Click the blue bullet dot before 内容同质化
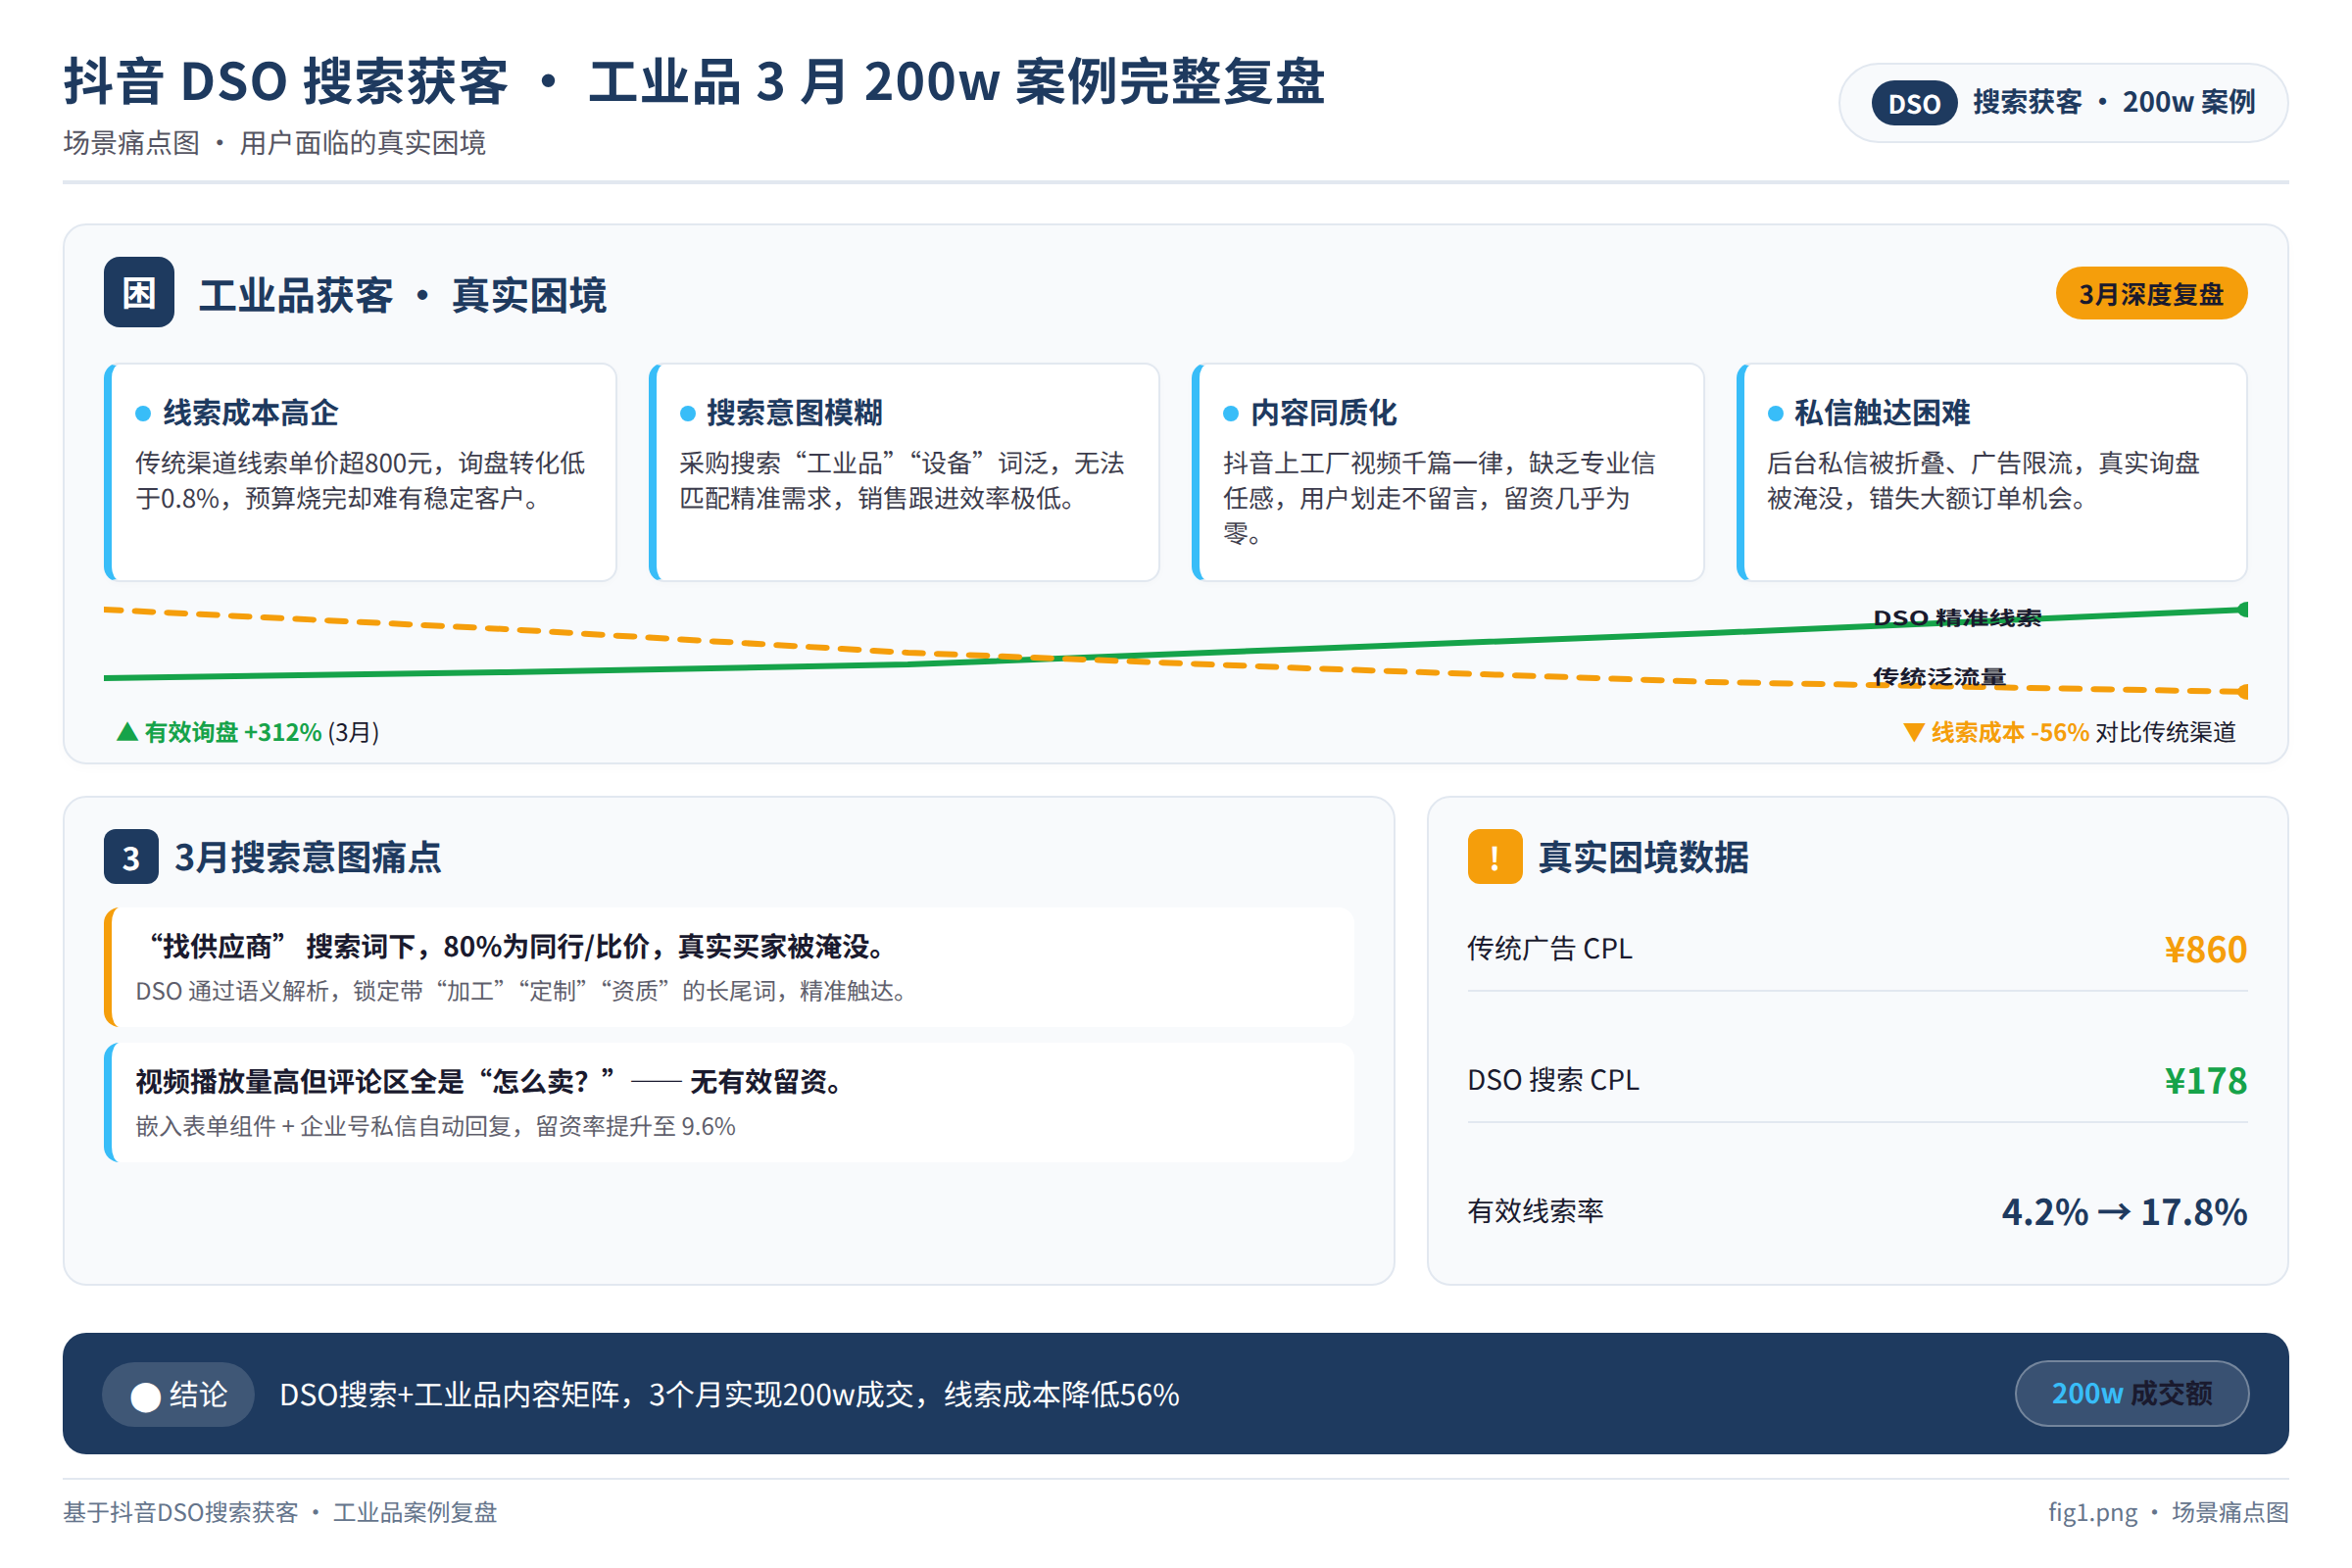Image resolution: width=2352 pixels, height=1568 pixels. (x=1231, y=414)
